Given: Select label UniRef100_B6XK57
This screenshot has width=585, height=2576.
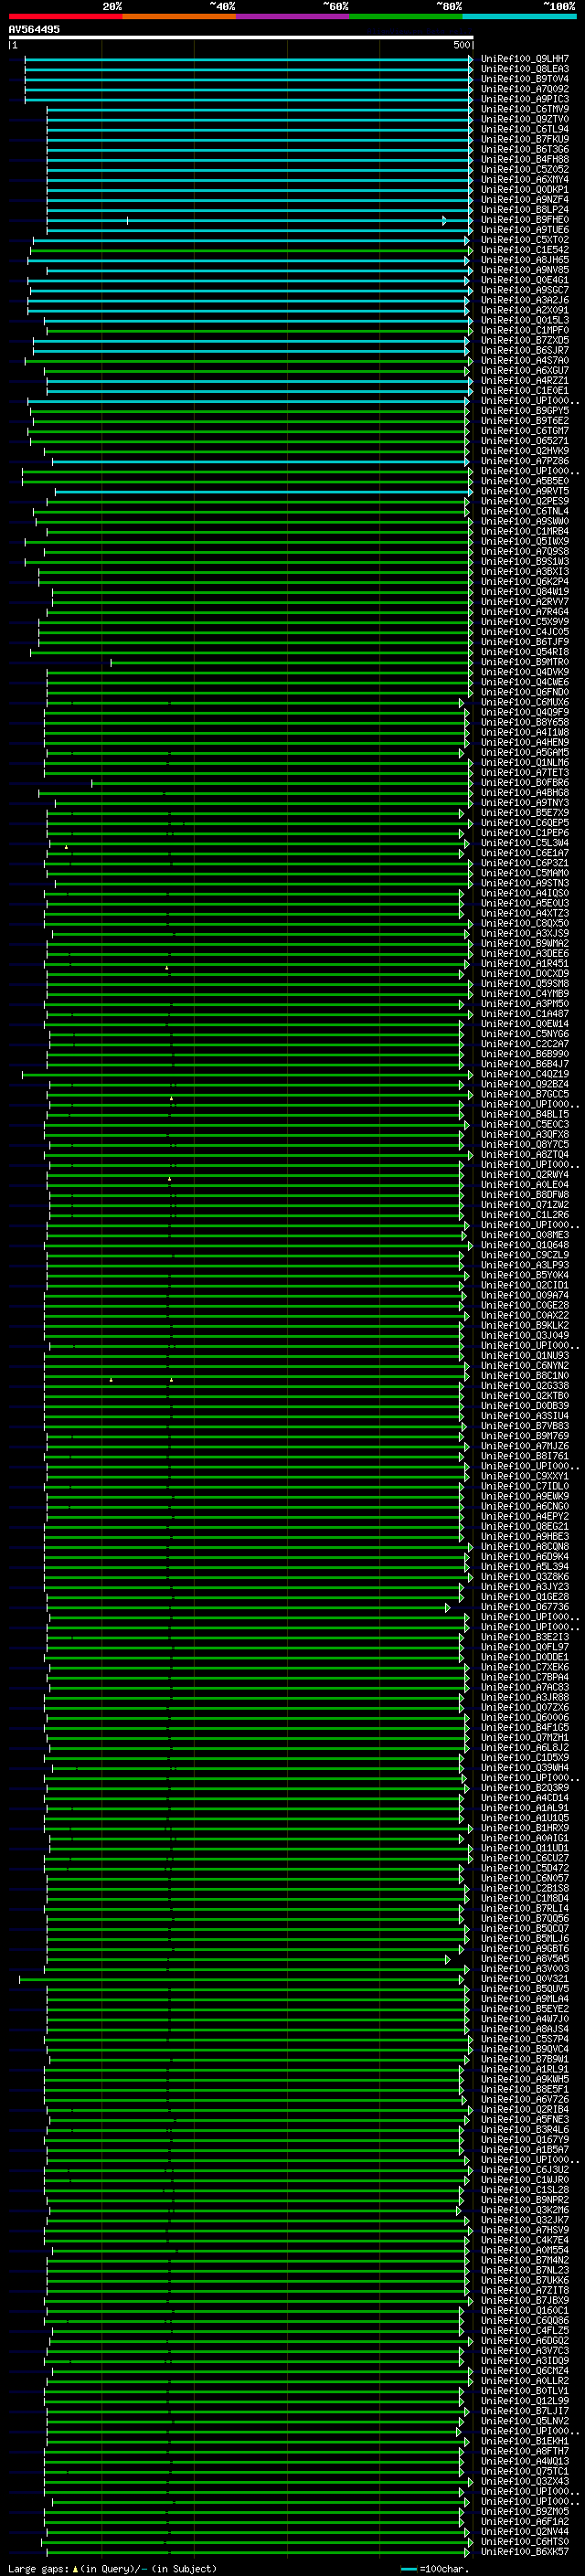Looking at the screenshot, I should 525,2552.
